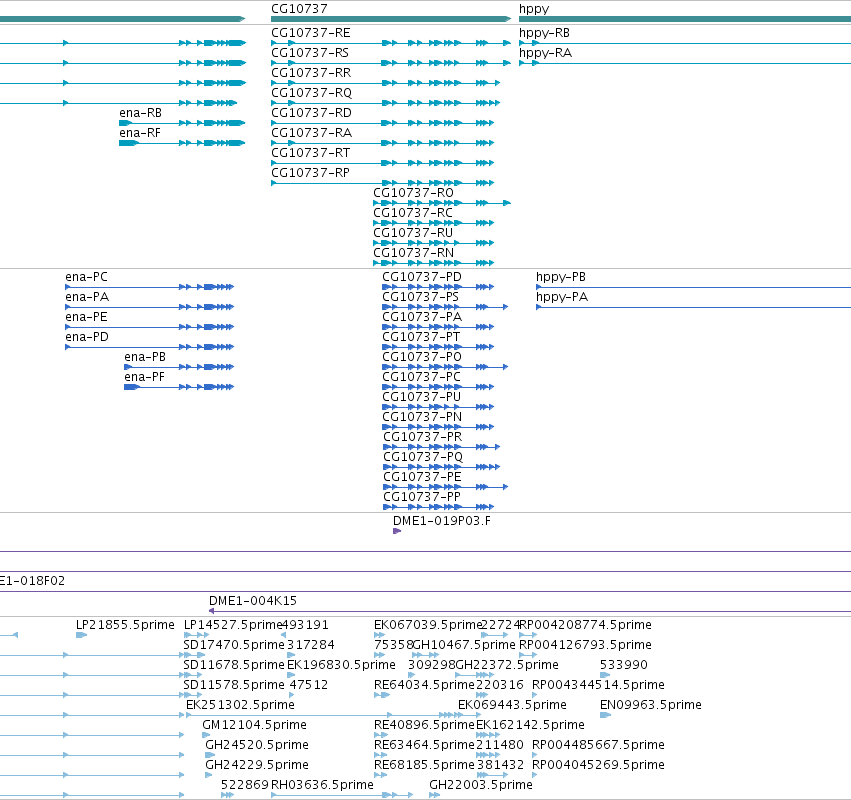Select protein label CG10737-PQ

pyautogui.click(x=423, y=457)
